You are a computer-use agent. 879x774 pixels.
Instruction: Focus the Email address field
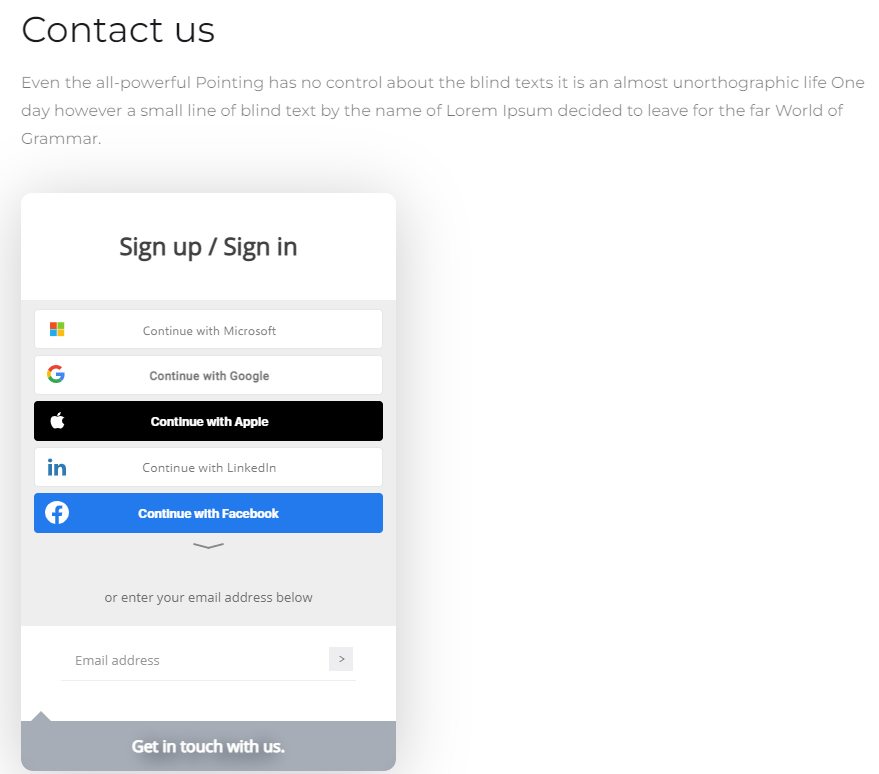(x=193, y=660)
